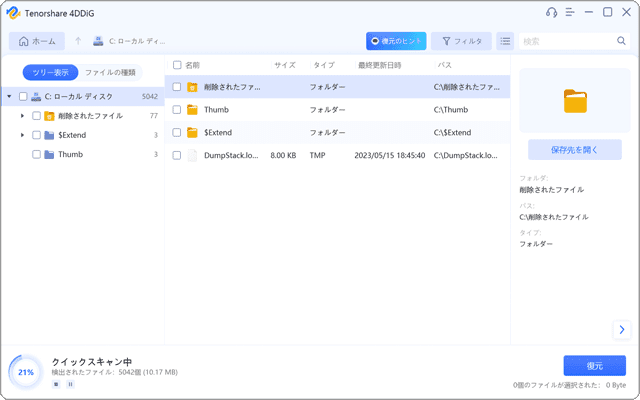
Task: Click the C:\Thumb path cell
Action: (x=451, y=109)
